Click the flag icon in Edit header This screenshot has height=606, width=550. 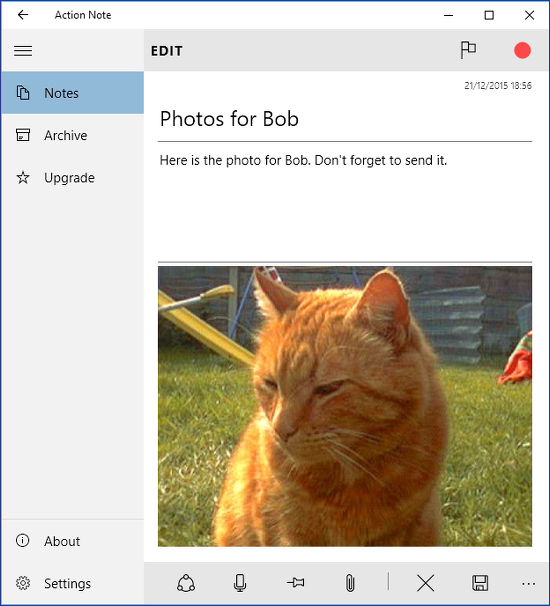[x=468, y=50]
